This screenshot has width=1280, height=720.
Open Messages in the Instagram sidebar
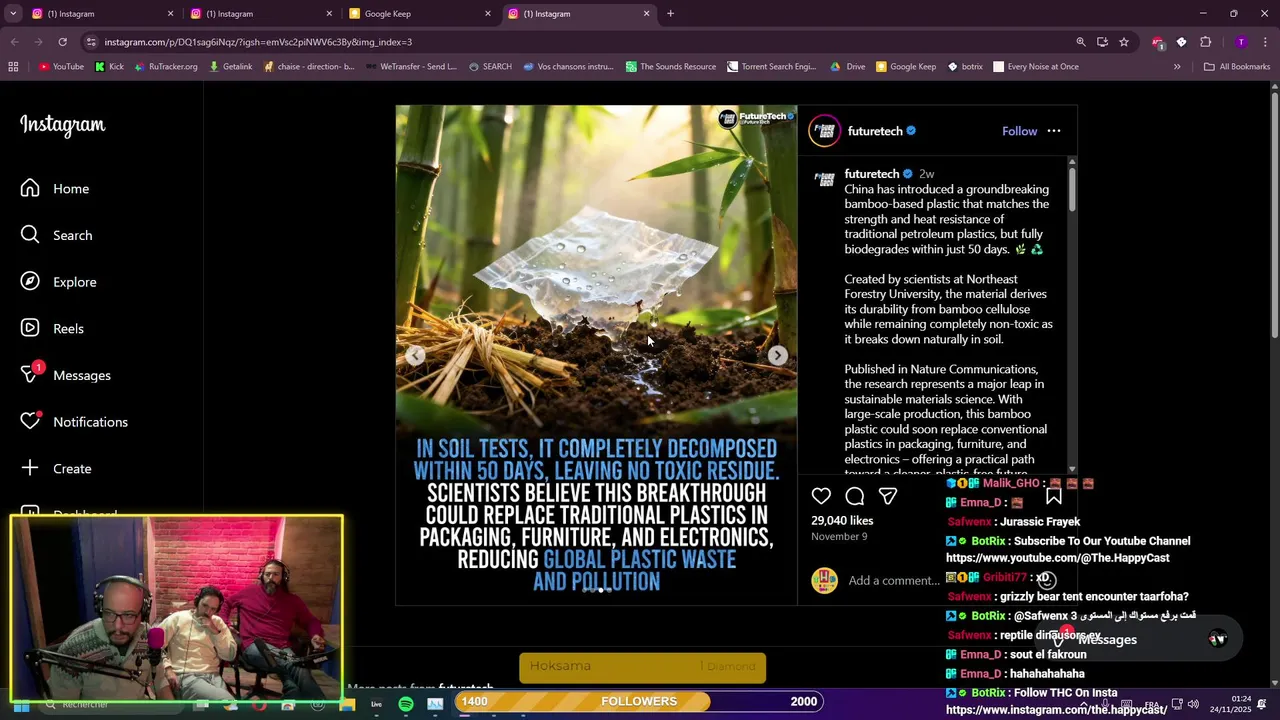(66, 375)
